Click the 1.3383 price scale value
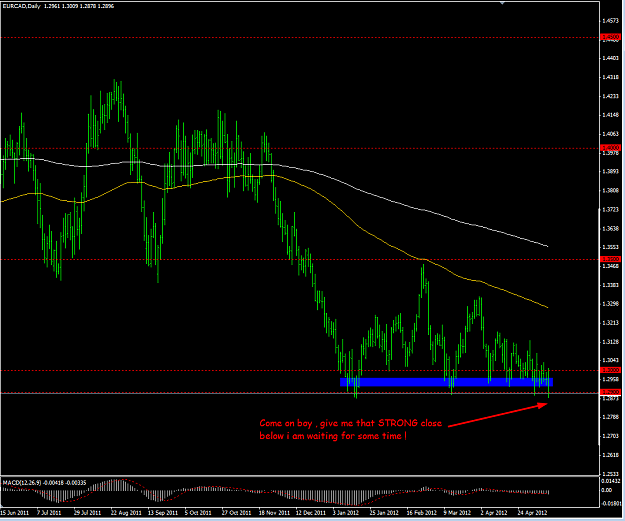The width and height of the screenshot is (625, 521). pos(611,285)
